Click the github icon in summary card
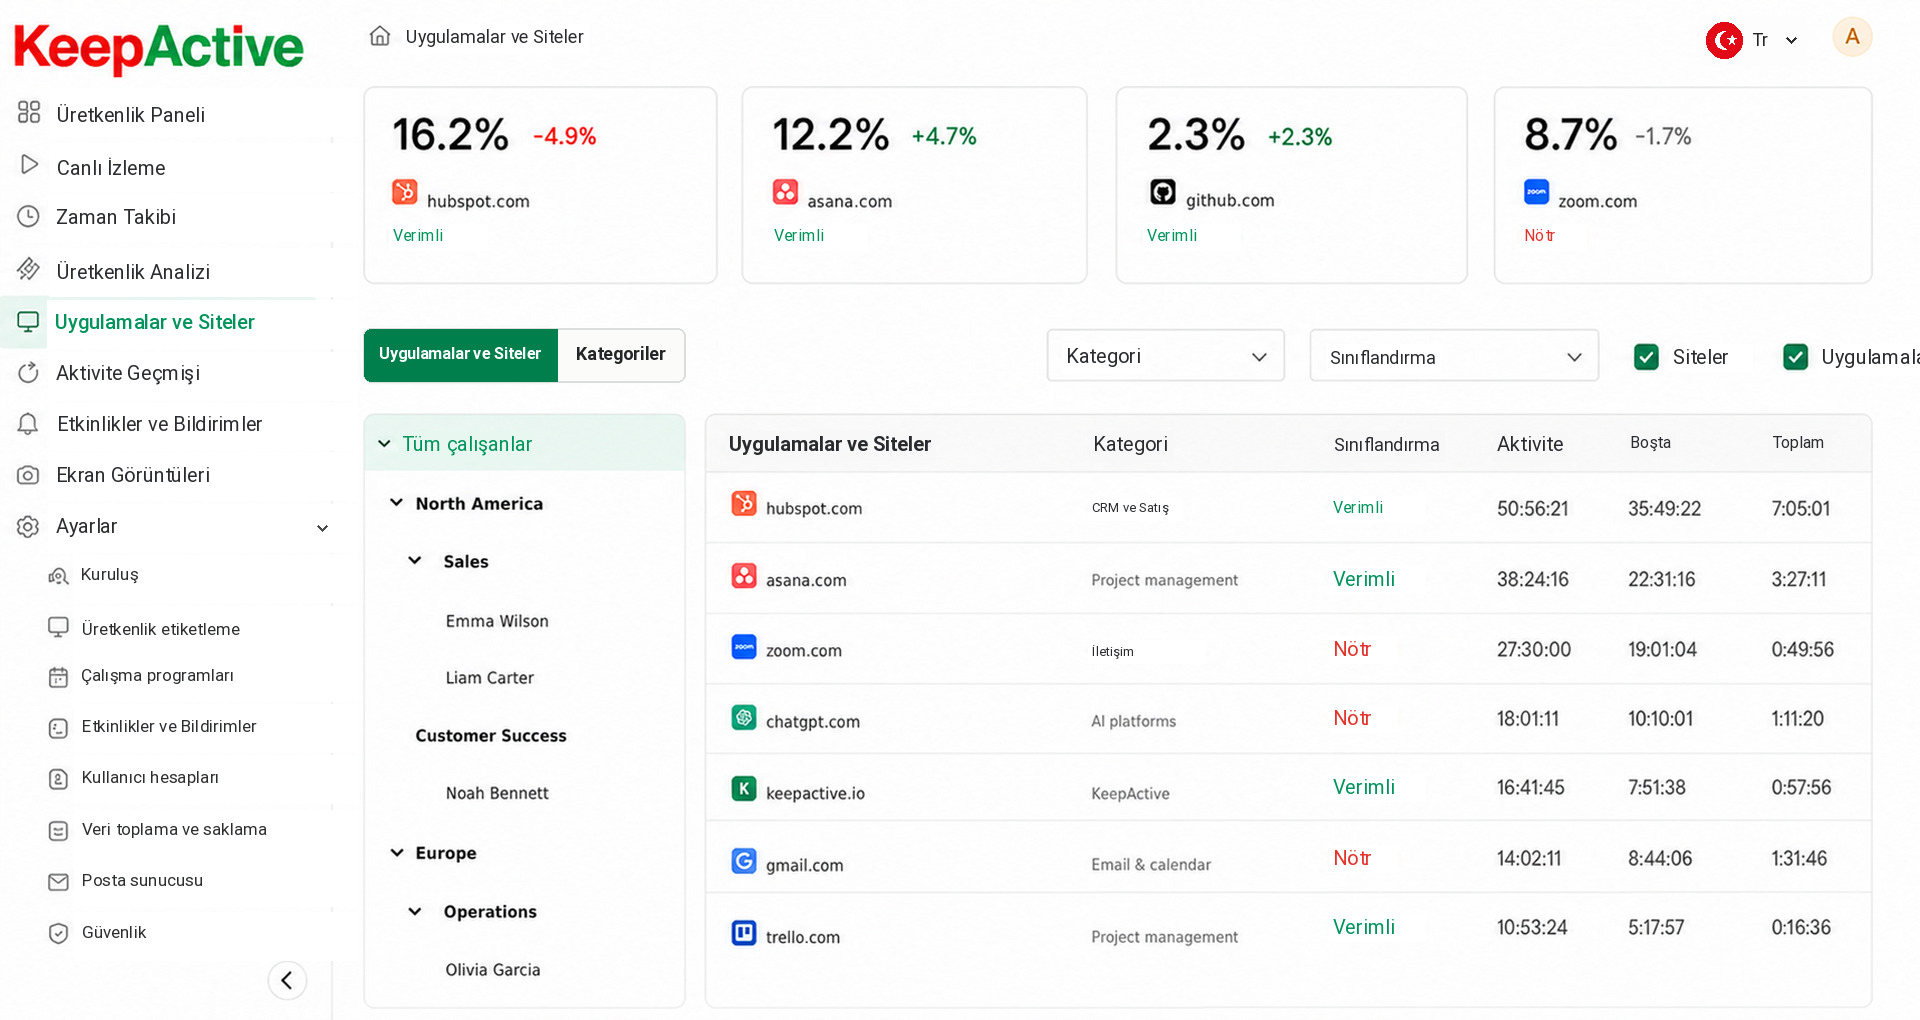 pyautogui.click(x=1162, y=191)
